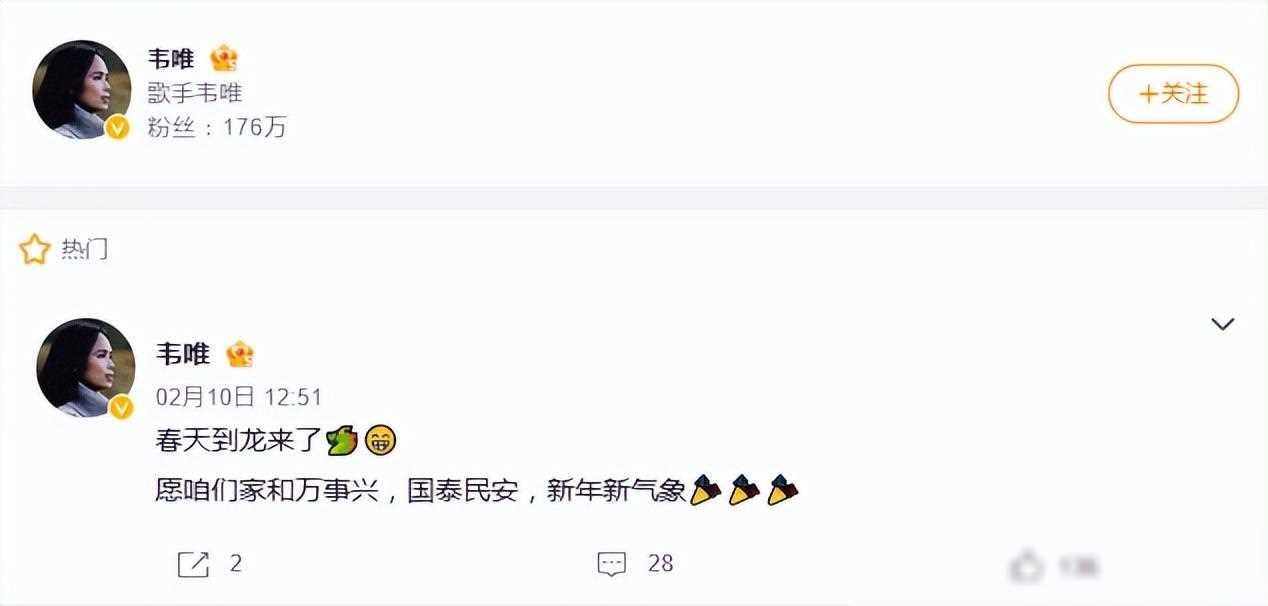Open the post timestamp 02月10日 12:51
1268x606 pixels.
coord(239,397)
